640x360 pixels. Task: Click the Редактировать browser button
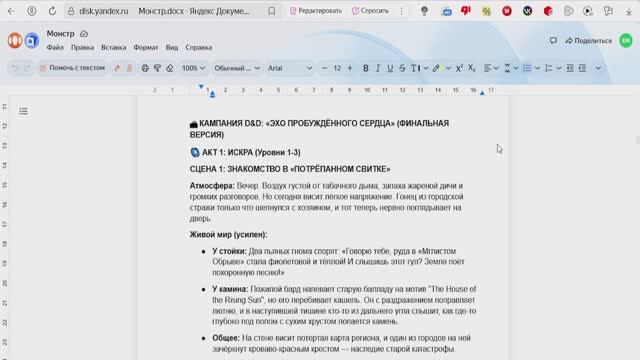[x=316, y=11]
